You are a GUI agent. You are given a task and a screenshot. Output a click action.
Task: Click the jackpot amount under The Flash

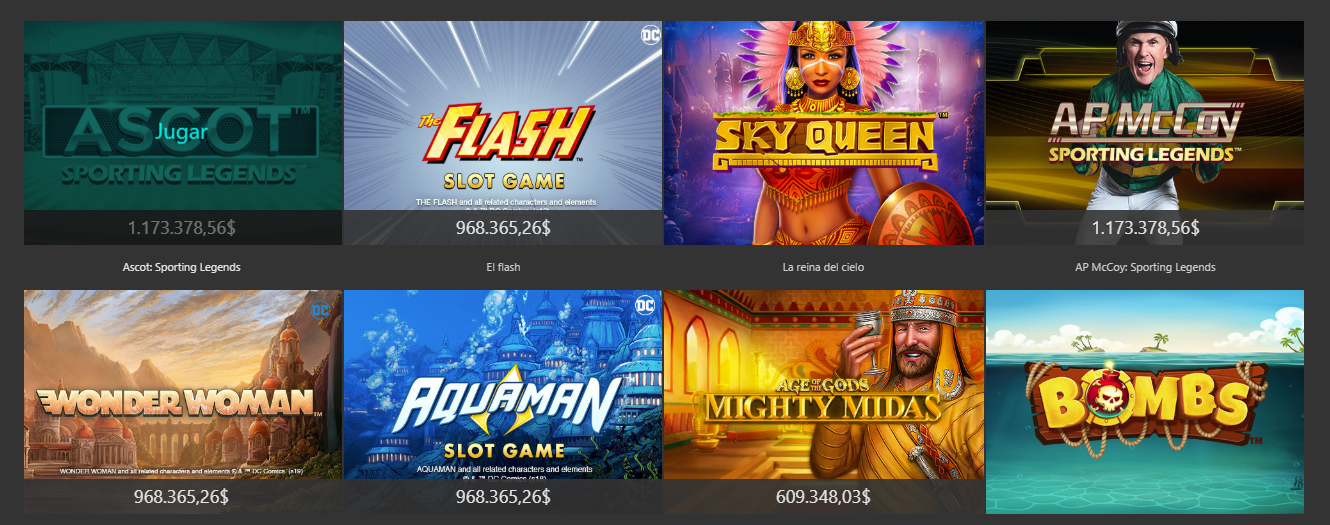coord(503,227)
